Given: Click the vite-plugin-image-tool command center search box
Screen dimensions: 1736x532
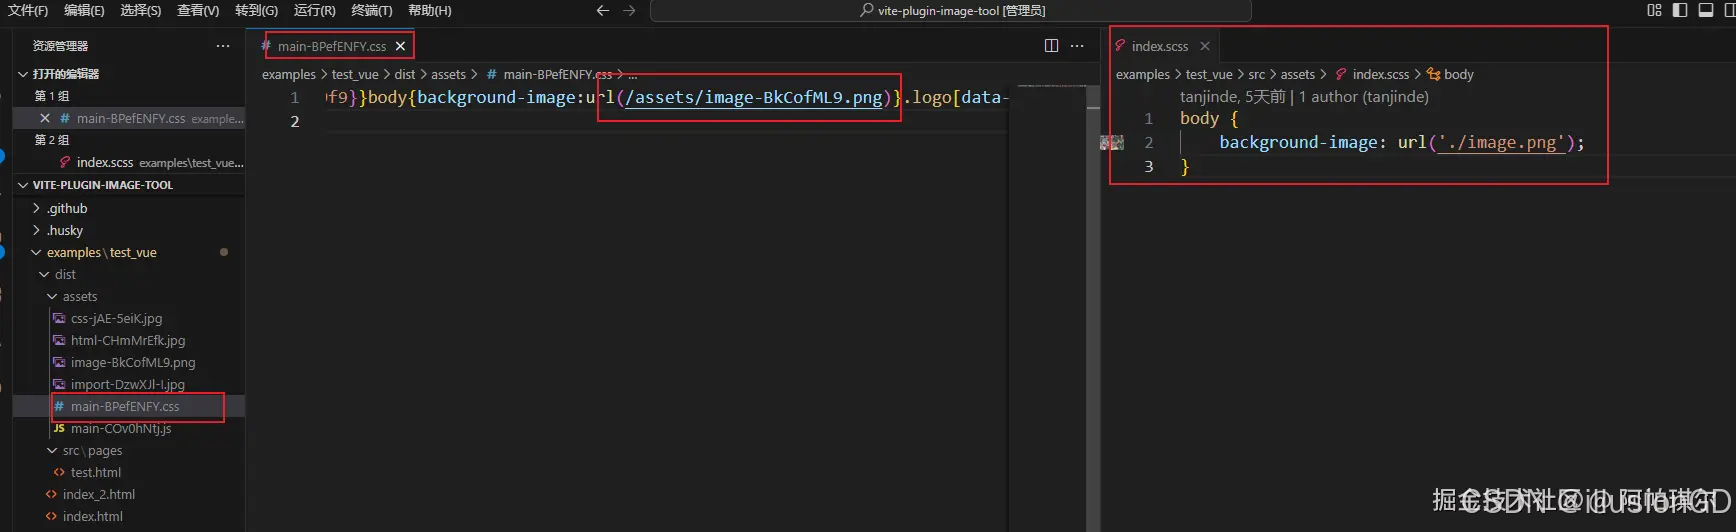Looking at the screenshot, I should (951, 10).
